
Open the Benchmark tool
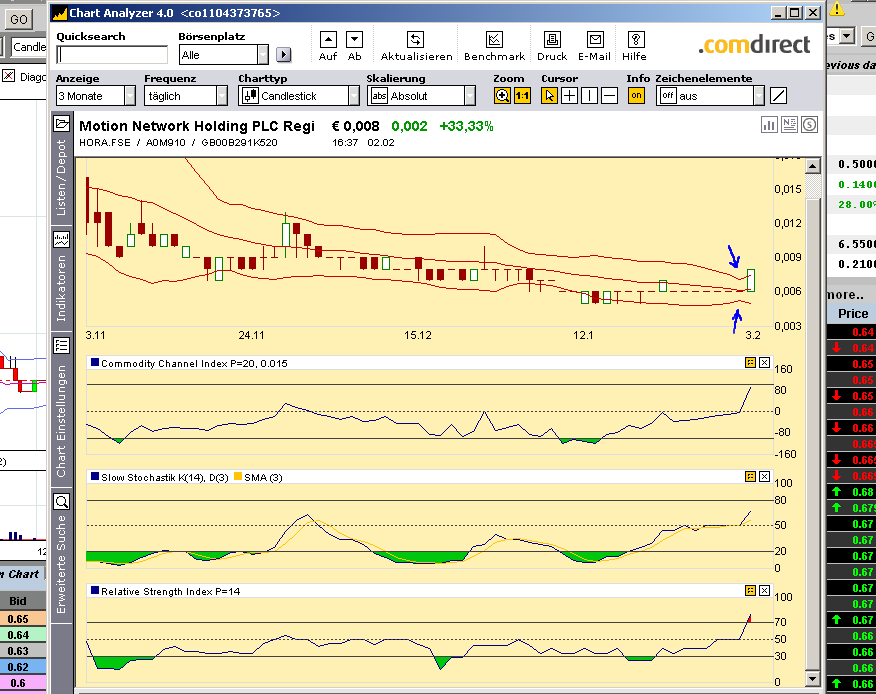[494, 40]
